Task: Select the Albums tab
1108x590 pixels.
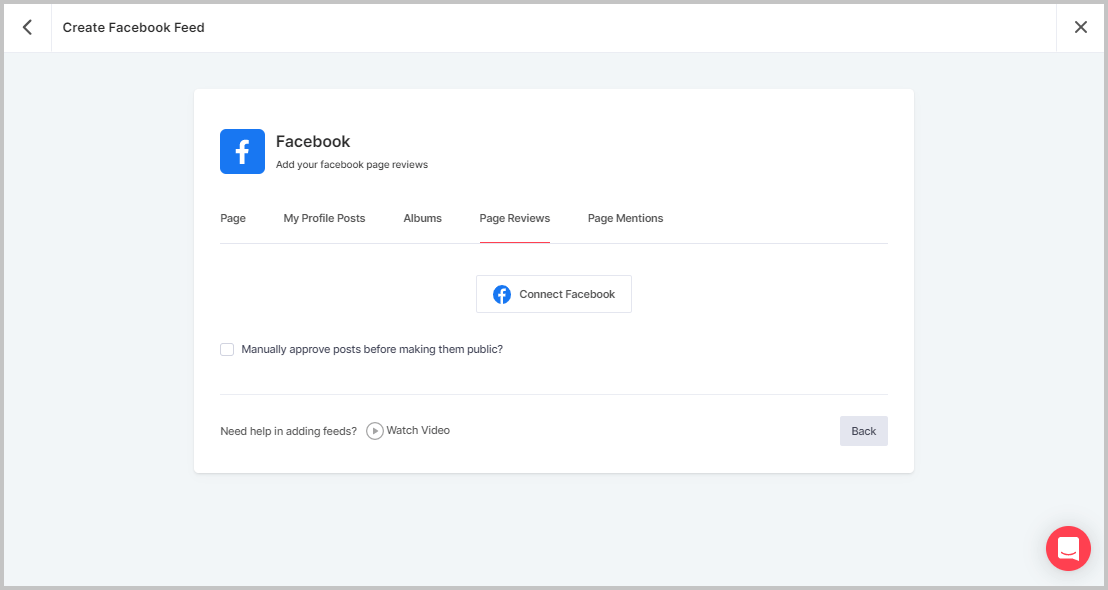Action: 422,218
